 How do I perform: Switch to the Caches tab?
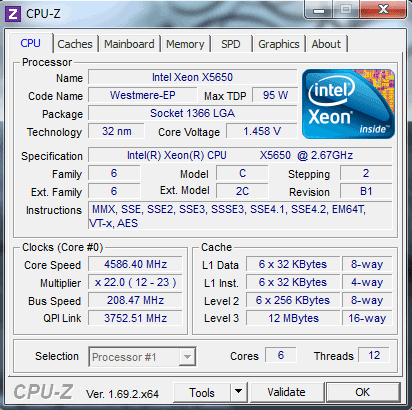[75, 44]
